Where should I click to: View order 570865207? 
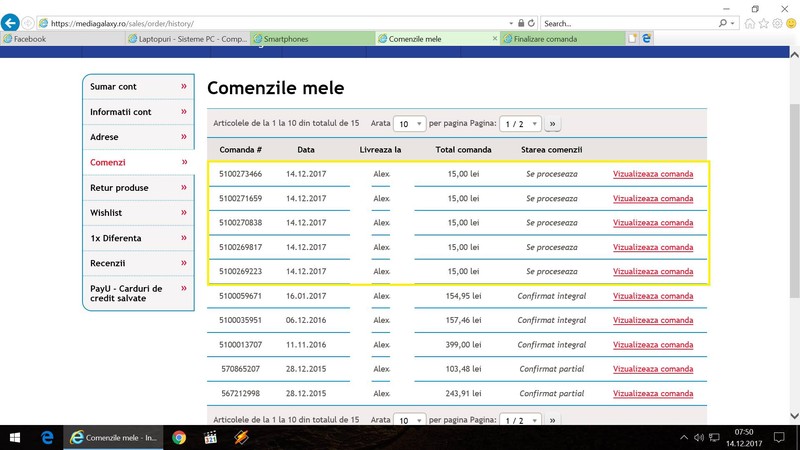653,369
